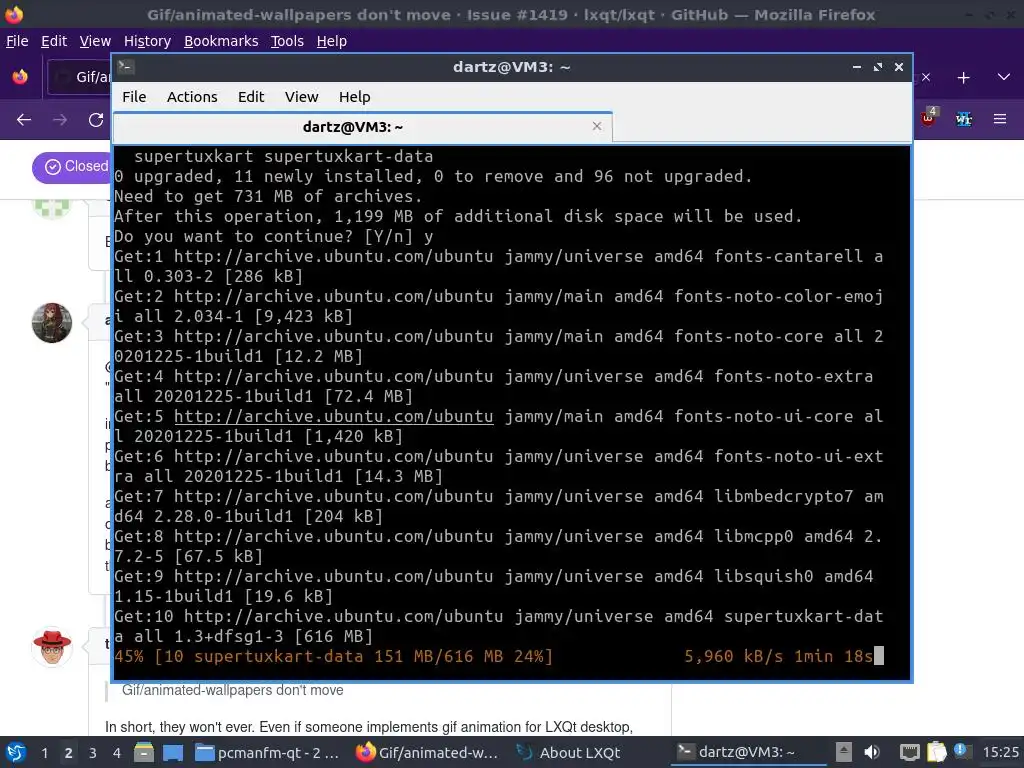Select the Gif/animated-wallpapers Firefox tab
This screenshot has width=1024, height=768.
[80, 77]
